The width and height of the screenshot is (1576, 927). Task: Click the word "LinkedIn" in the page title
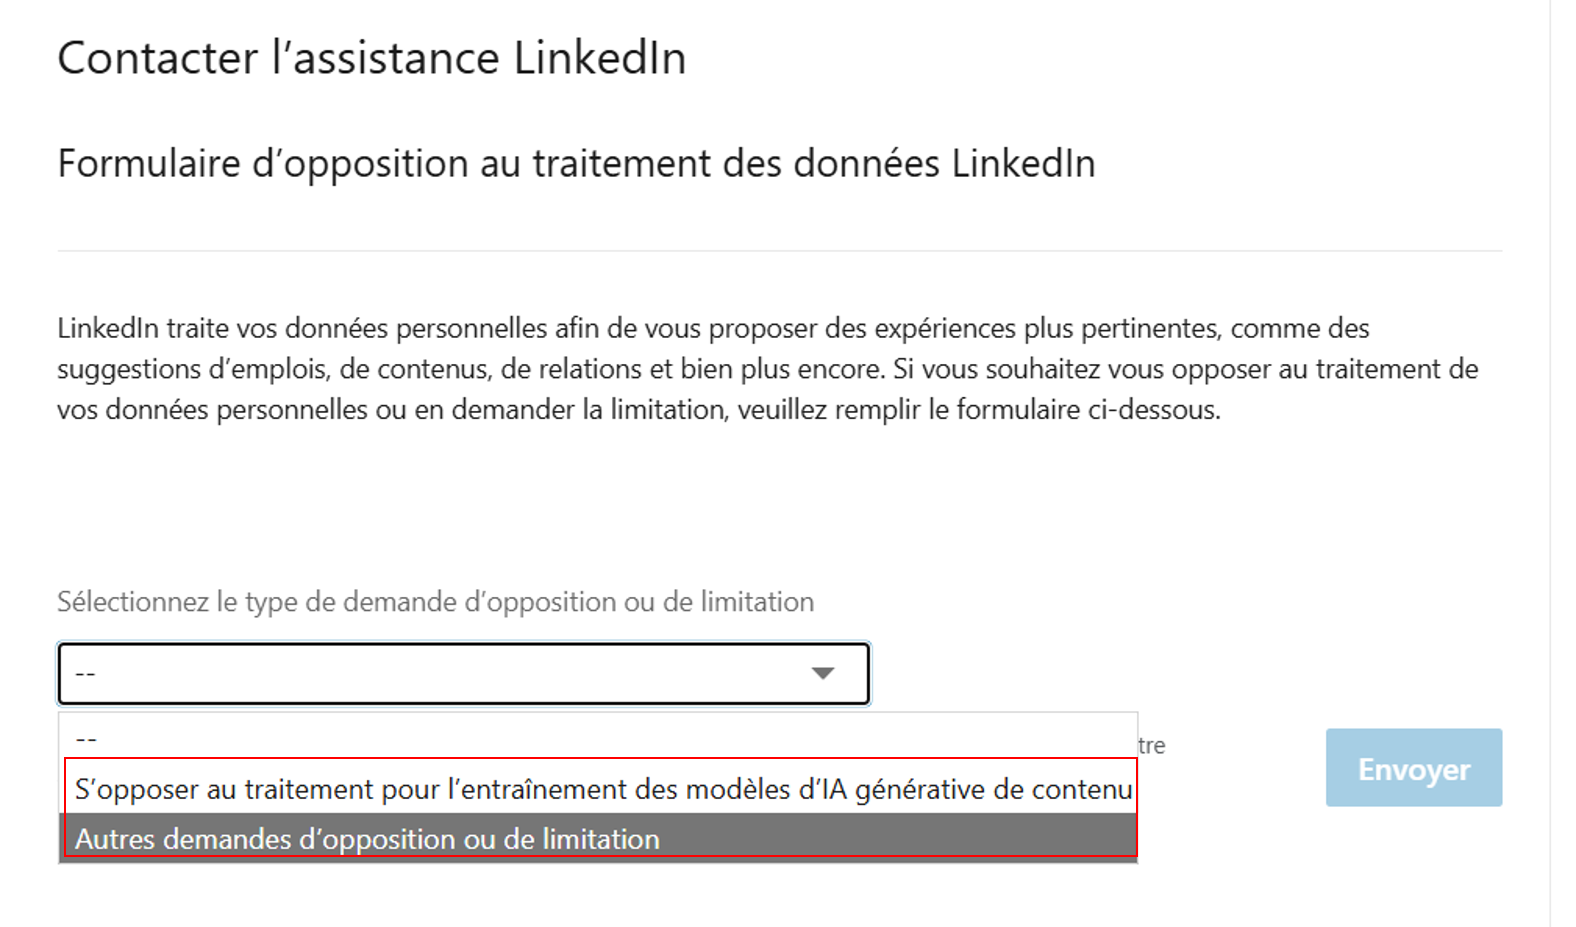tap(600, 58)
